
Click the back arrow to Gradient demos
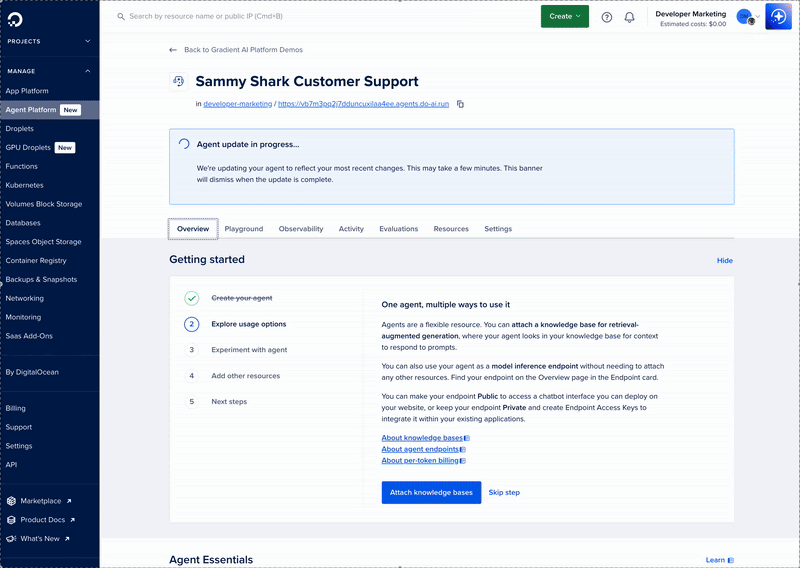(x=173, y=50)
